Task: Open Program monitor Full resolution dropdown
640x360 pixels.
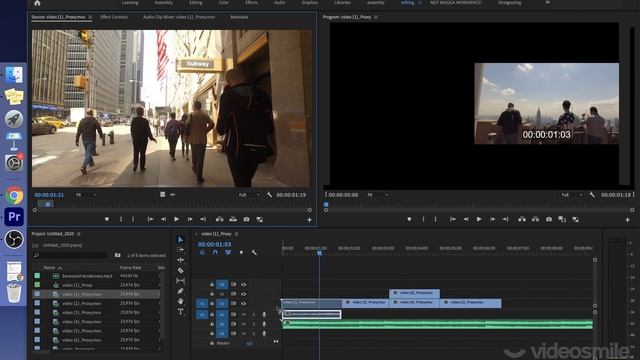Action: click(571, 195)
